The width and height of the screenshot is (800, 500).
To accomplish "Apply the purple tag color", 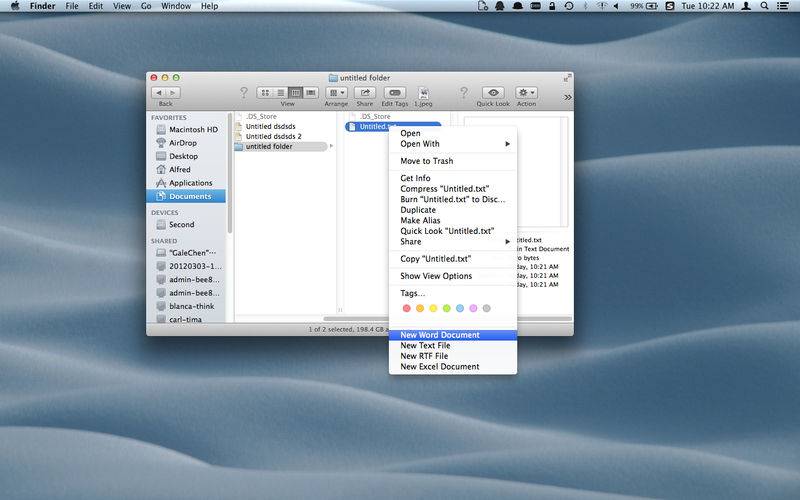I will (473, 308).
